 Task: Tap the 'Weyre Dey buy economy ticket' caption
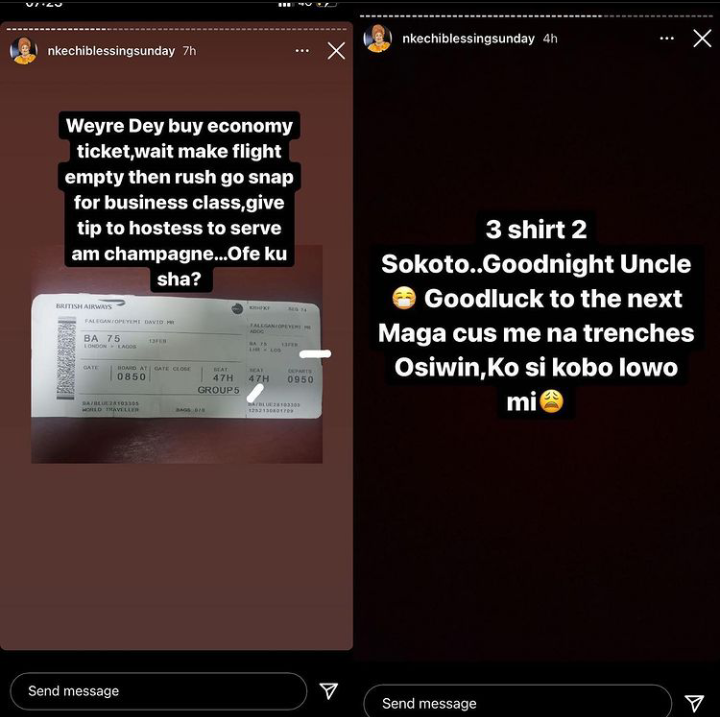[x=179, y=202]
